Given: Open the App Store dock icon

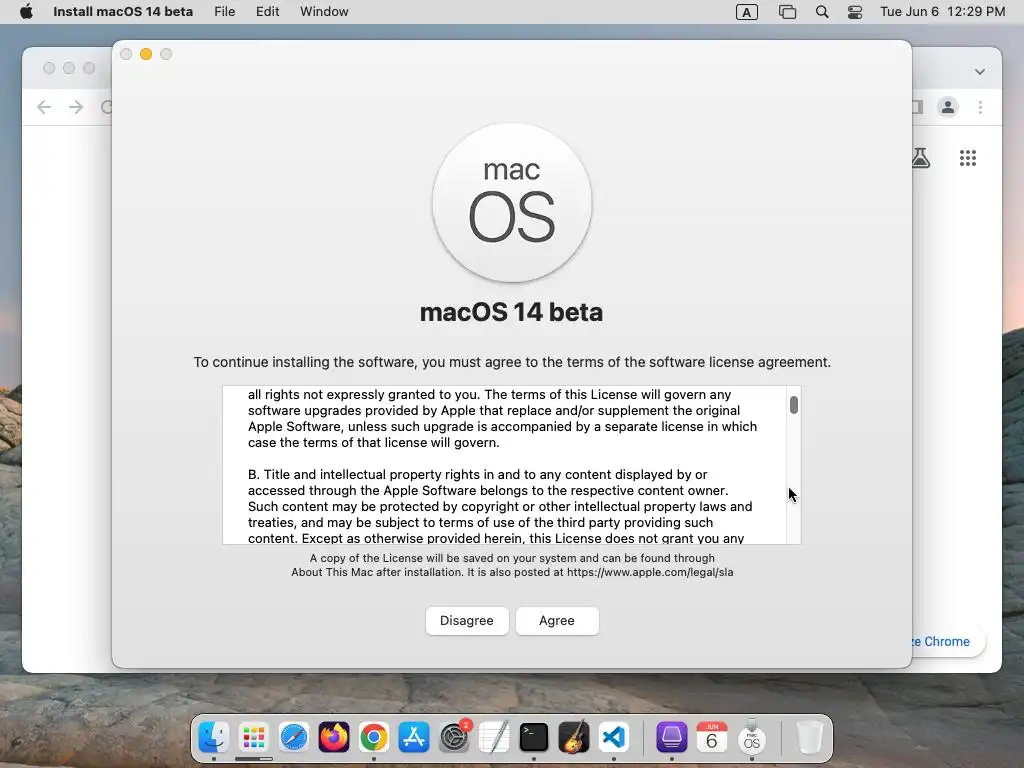Looking at the screenshot, I should (x=414, y=738).
